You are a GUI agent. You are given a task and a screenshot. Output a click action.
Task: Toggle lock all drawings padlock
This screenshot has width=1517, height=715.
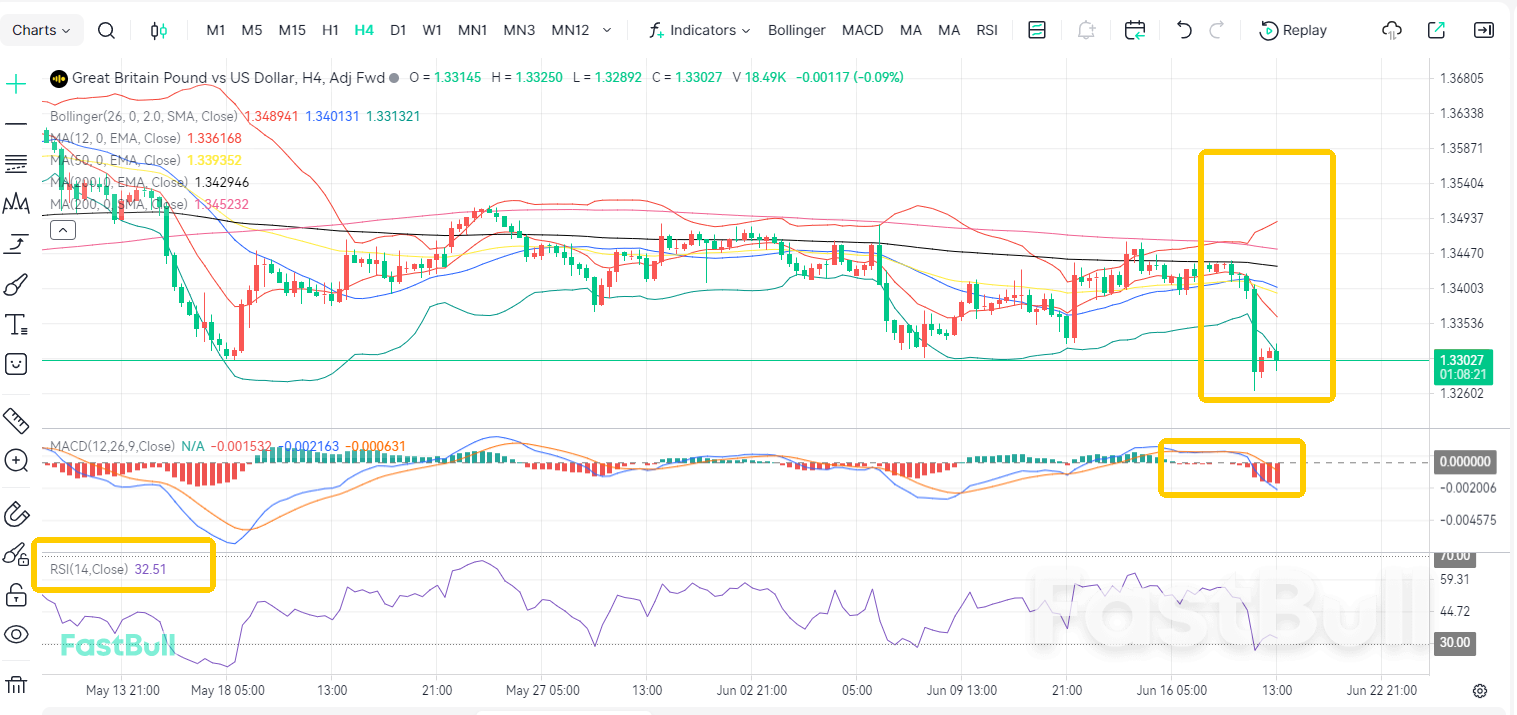16,595
